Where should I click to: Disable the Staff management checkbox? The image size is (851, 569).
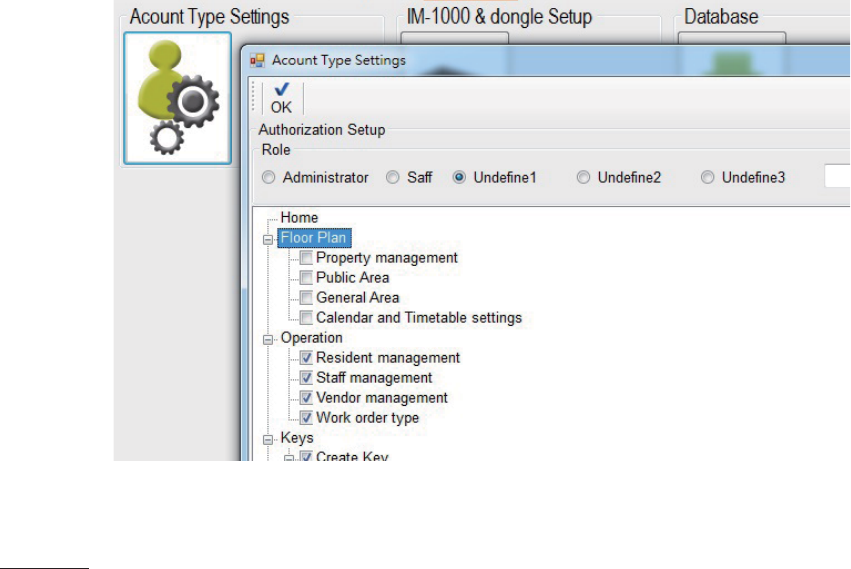306,377
